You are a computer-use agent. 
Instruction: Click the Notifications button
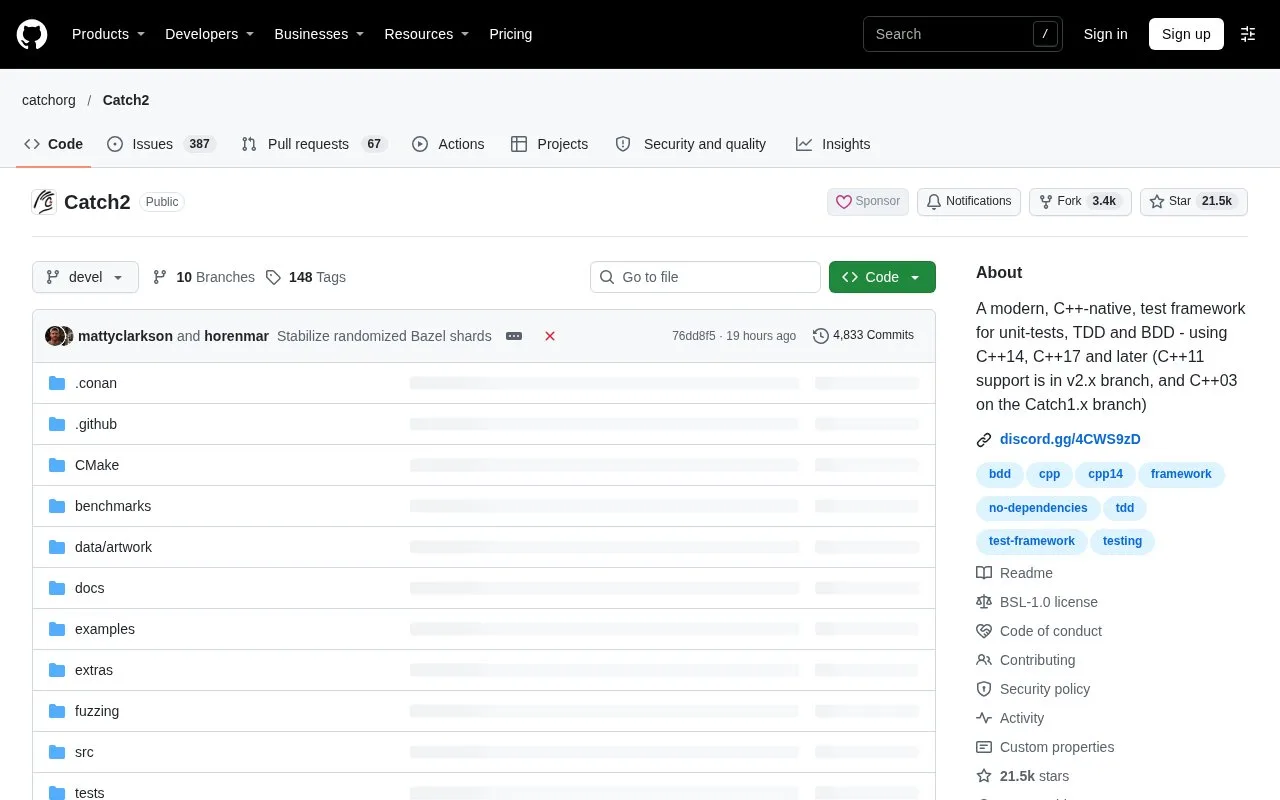pos(969,201)
